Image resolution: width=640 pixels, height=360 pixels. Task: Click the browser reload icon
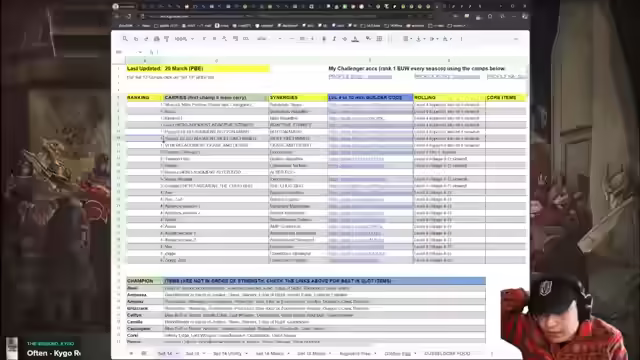(129, 16)
